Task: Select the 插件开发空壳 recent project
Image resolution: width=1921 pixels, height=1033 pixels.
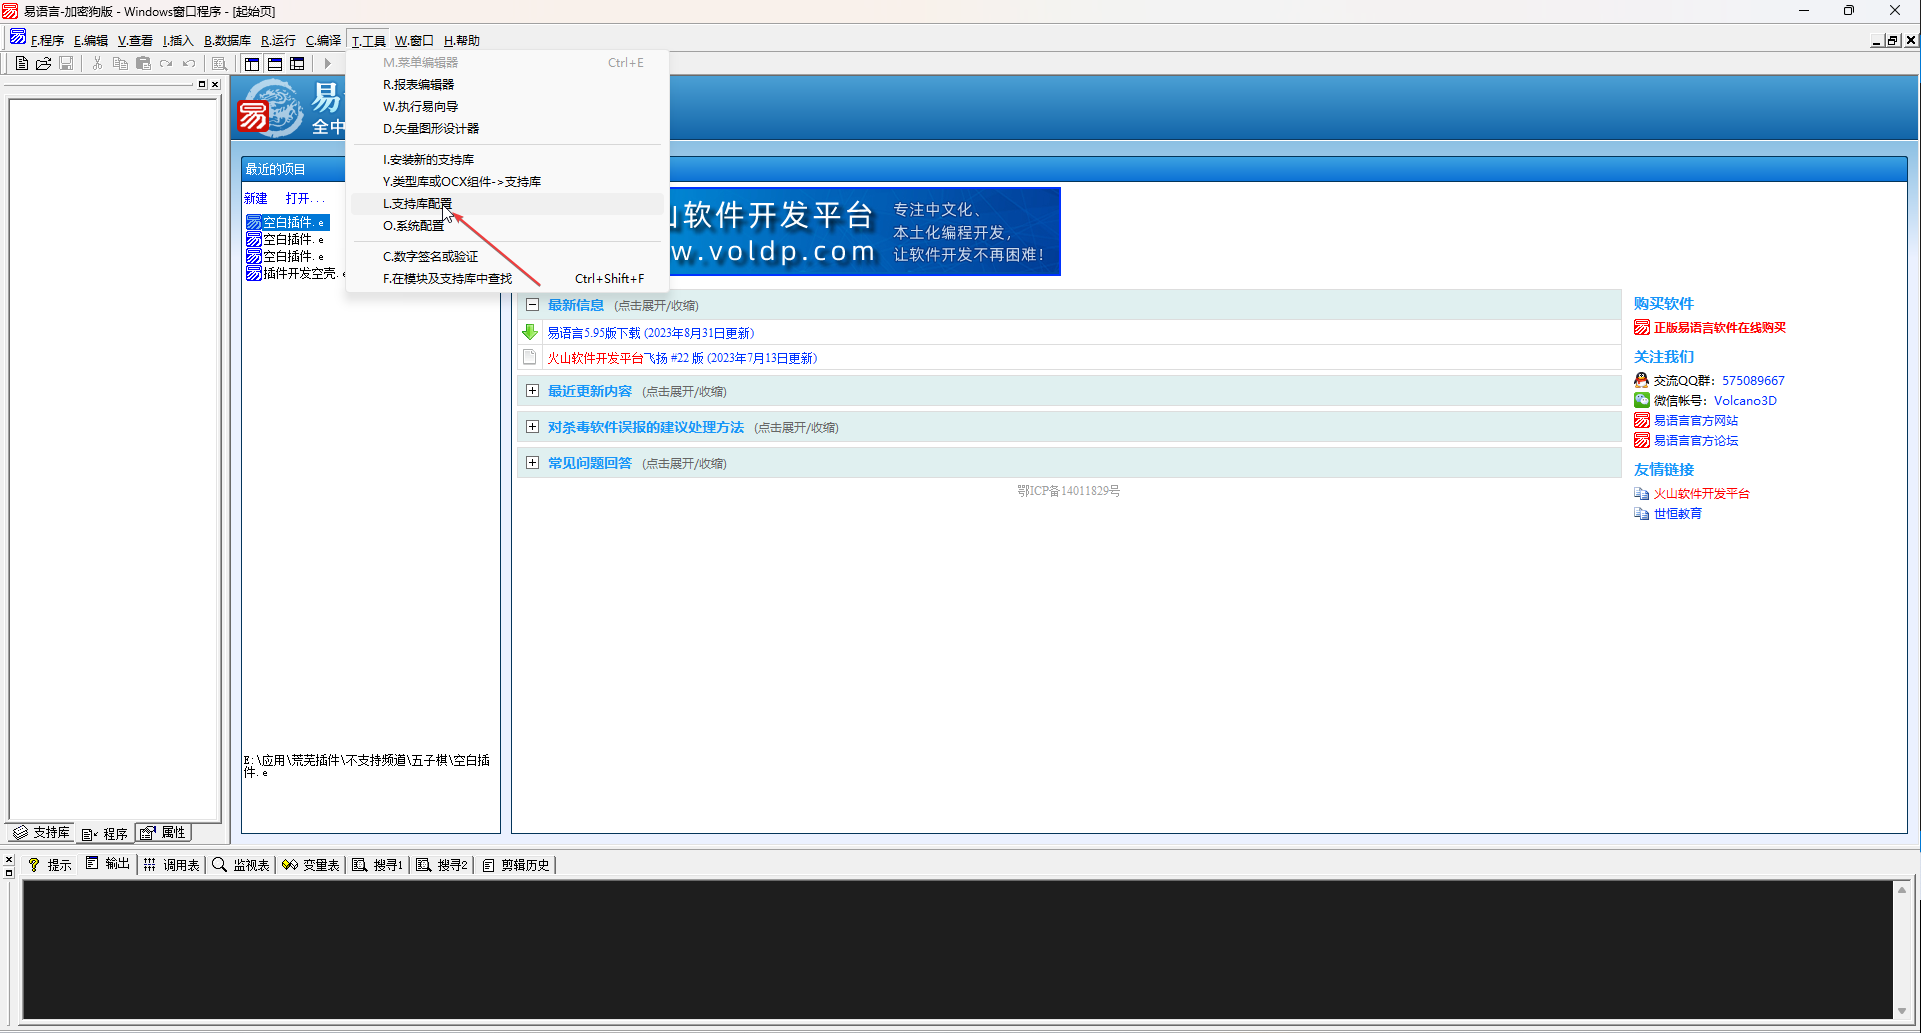Action: (295, 273)
